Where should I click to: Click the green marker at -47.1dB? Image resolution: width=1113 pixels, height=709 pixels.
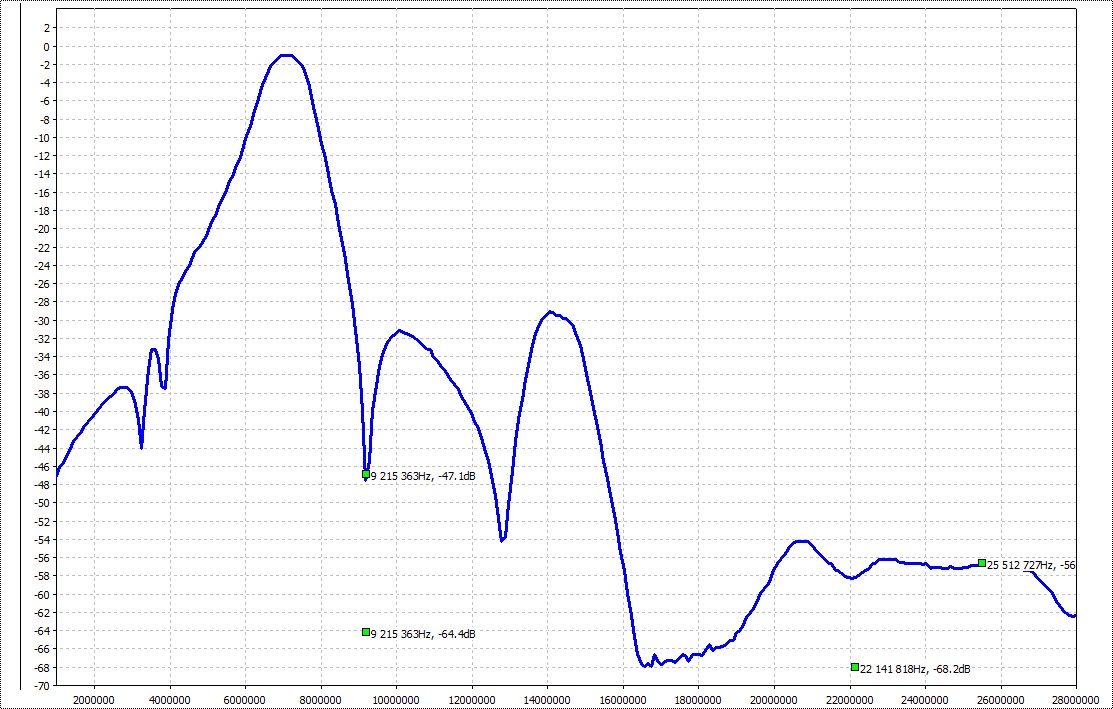[x=366, y=474]
